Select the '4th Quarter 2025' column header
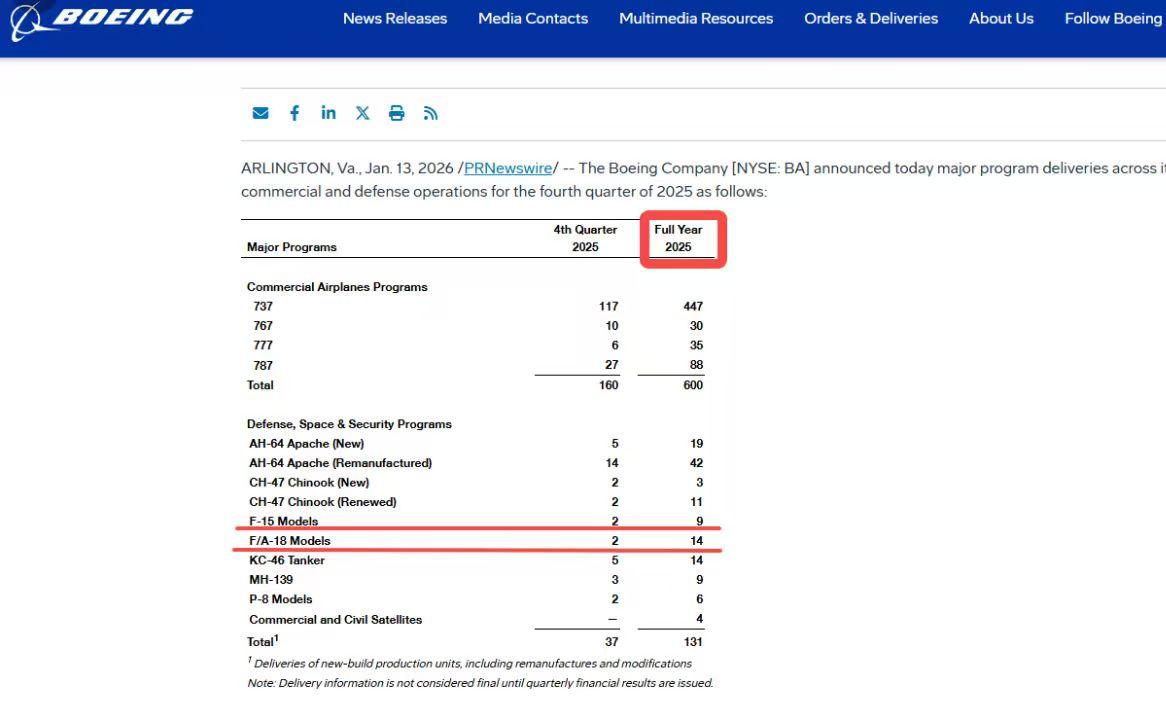This screenshot has width=1166, height=716. (585, 238)
